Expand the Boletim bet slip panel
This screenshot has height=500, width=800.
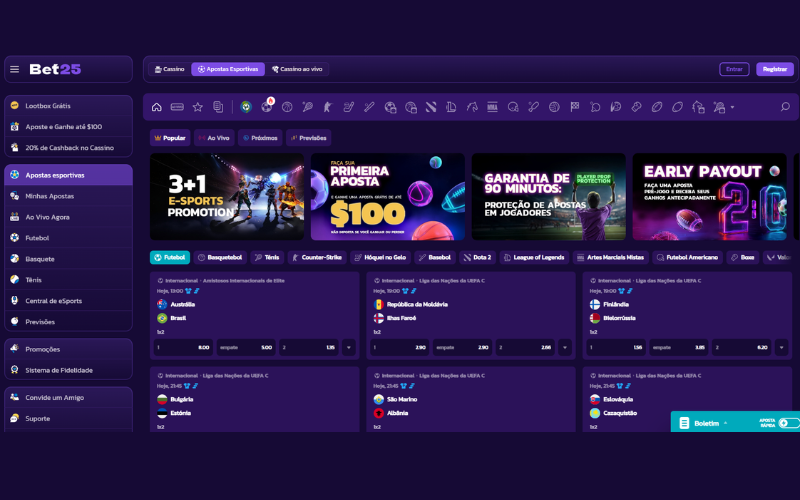704,423
